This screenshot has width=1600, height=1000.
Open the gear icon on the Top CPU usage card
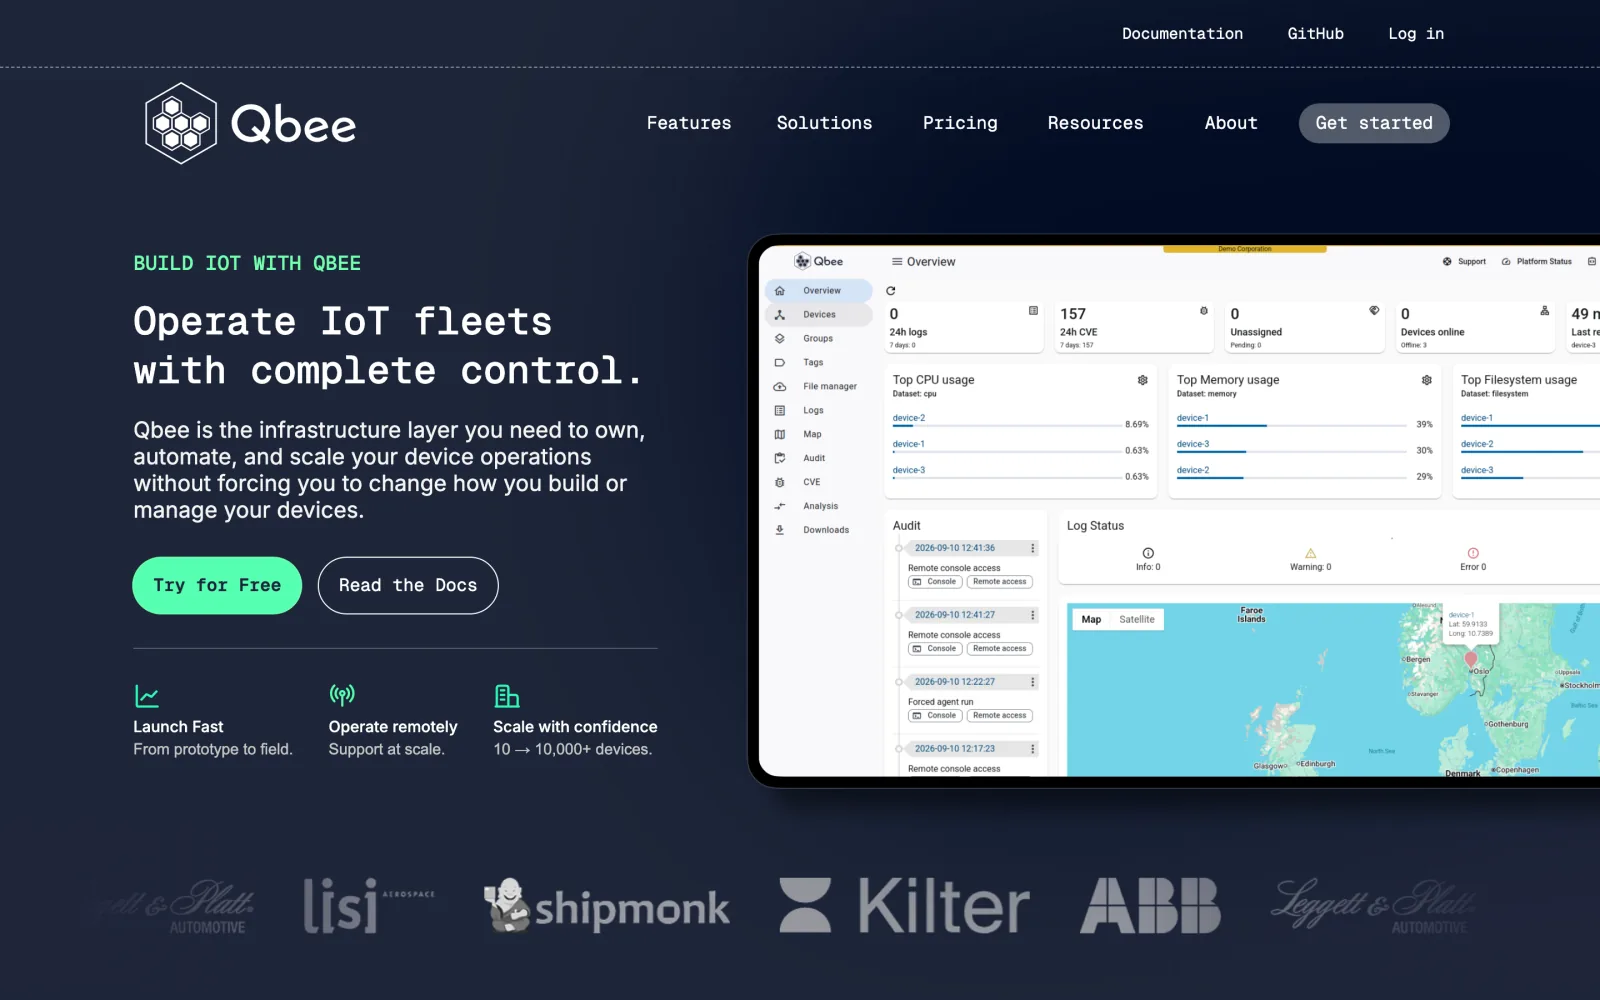pos(1142,380)
